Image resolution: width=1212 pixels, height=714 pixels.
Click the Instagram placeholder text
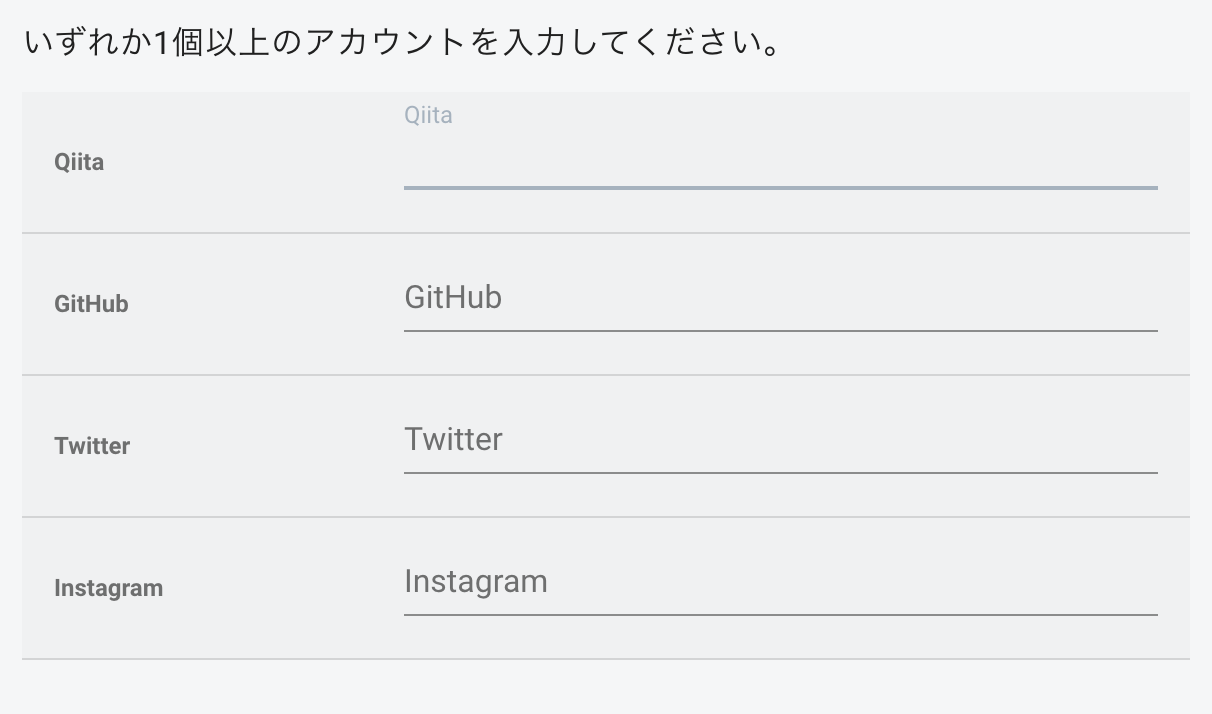[476, 581]
